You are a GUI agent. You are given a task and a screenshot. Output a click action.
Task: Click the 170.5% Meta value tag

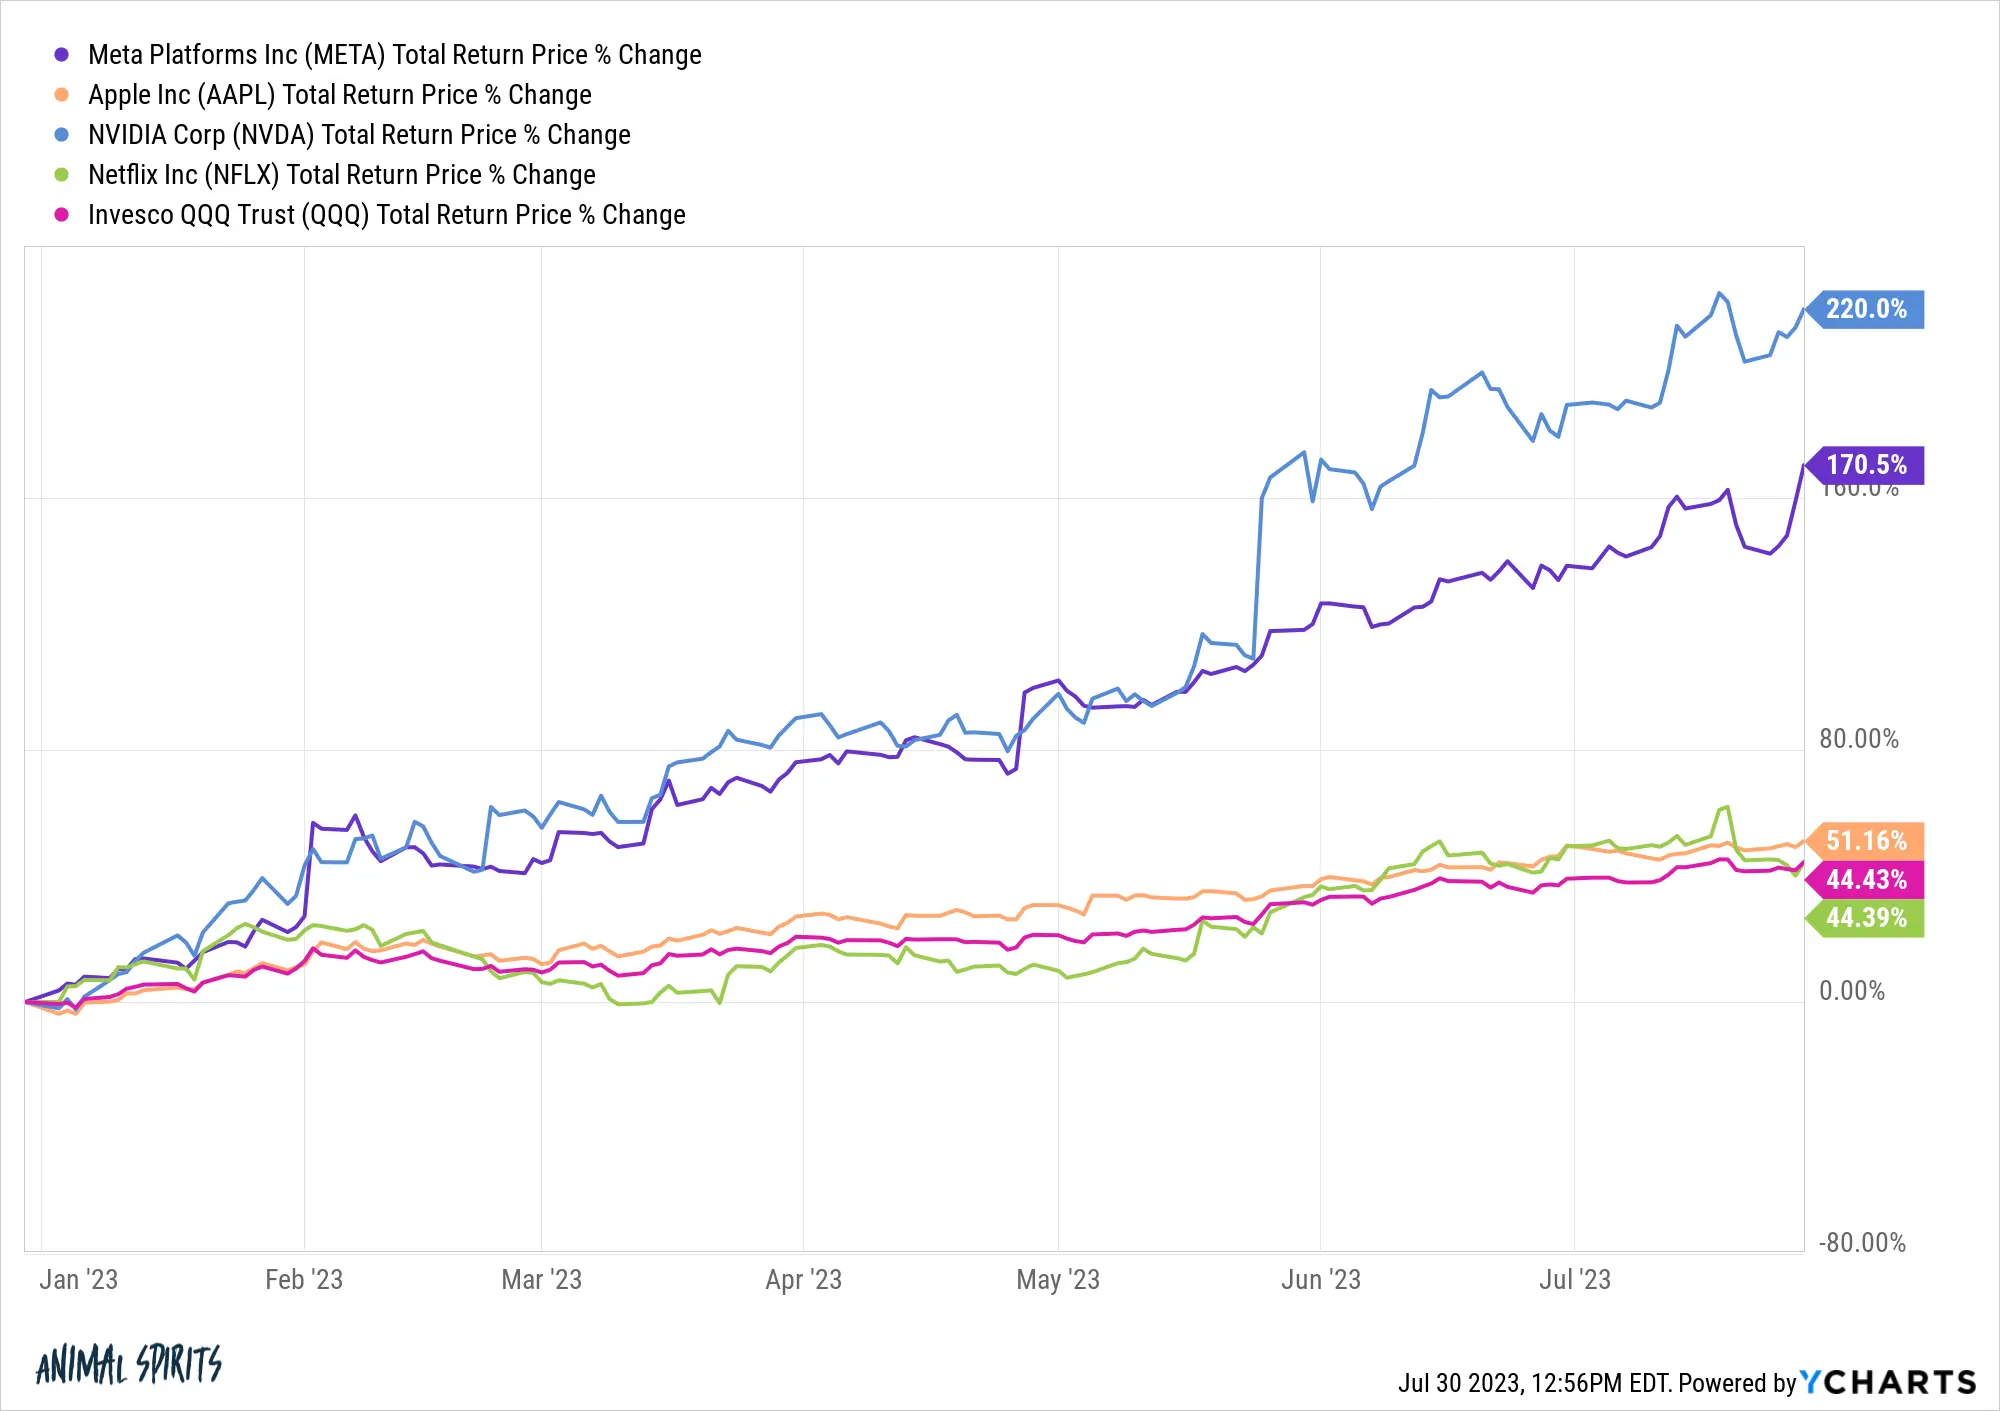coord(1865,465)
